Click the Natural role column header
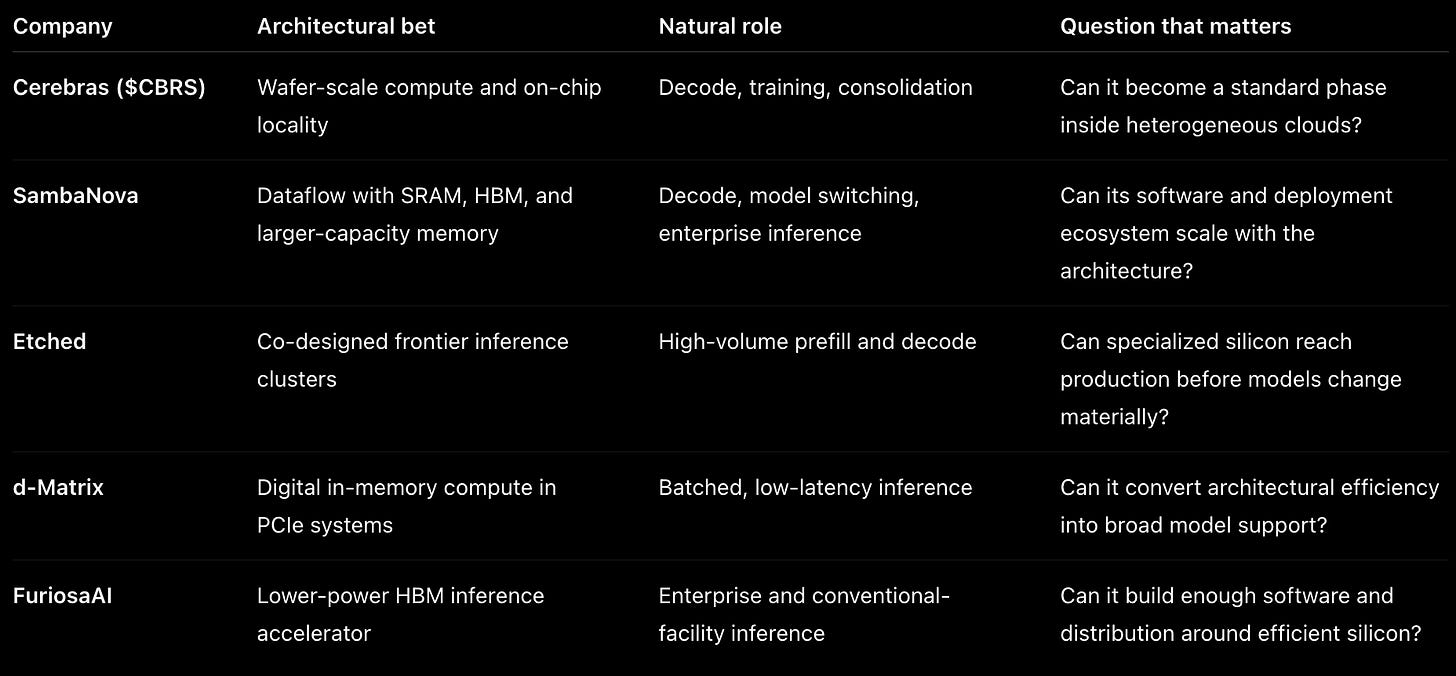 point(720,26)
